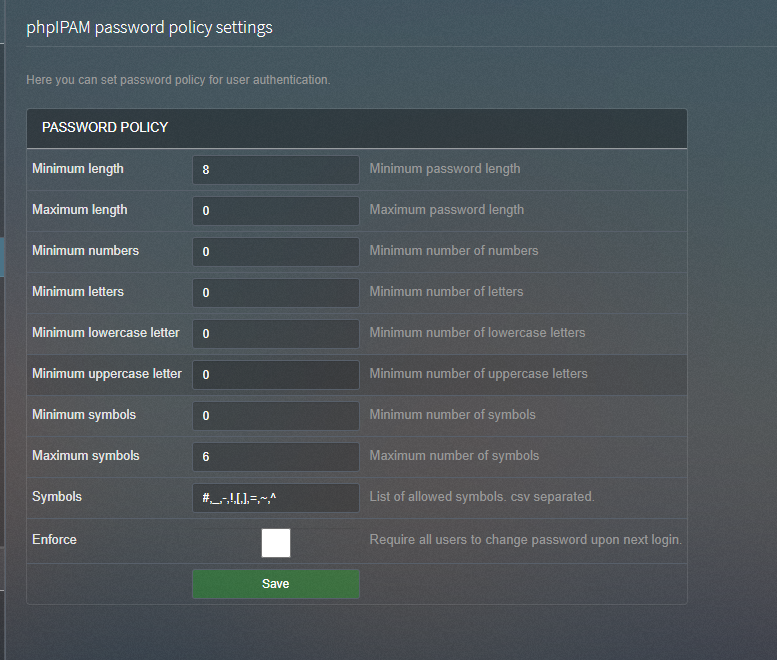This screenshot has height=660, width=777.
Task: Select the Minimum letters input field
Action: pyautogui.click(x=276, y=293)
